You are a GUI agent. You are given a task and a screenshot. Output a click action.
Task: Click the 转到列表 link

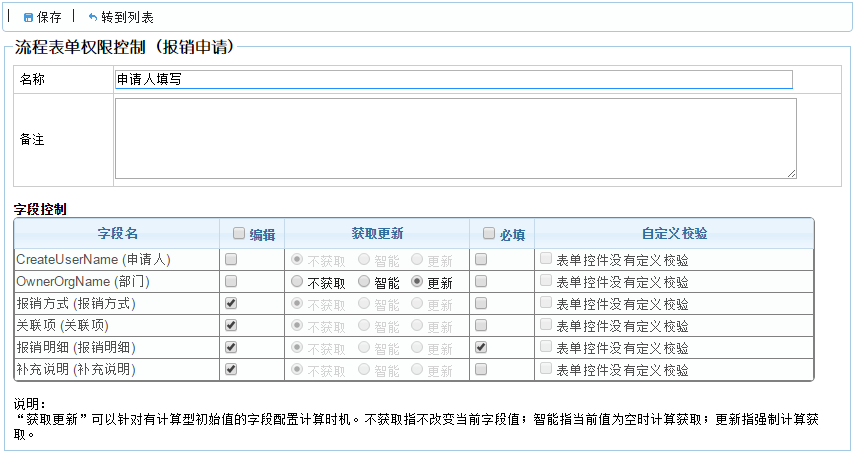point(127,18)
